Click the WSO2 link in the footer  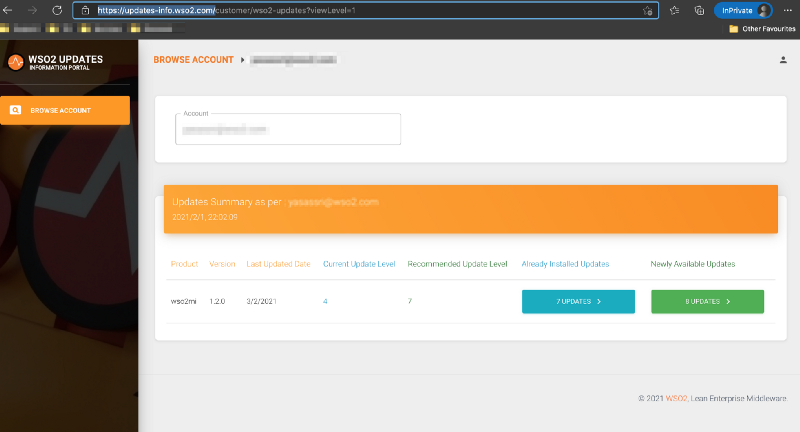(677, 397)
